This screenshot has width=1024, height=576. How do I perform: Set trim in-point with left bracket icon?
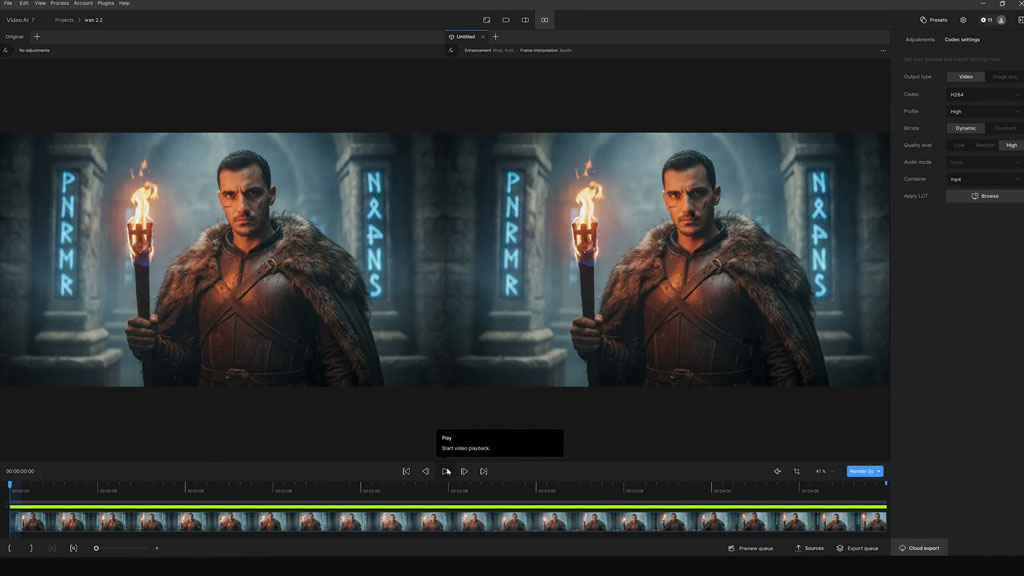coord(10,548)
